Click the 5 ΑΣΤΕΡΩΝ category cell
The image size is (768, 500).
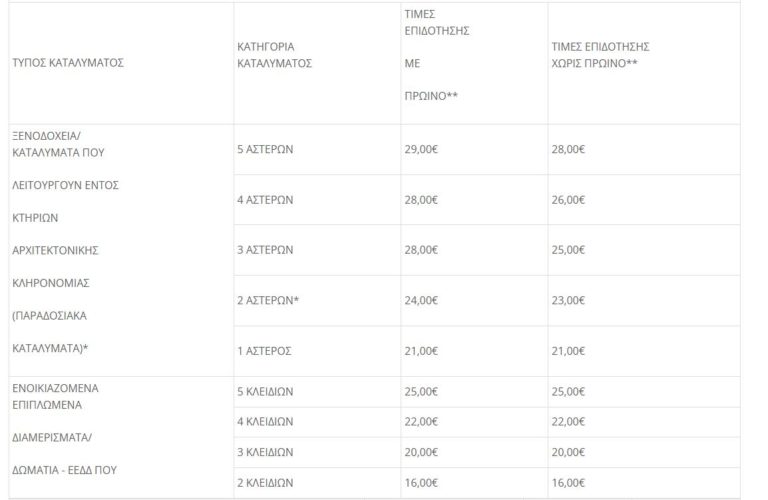[x=266, y=149]
